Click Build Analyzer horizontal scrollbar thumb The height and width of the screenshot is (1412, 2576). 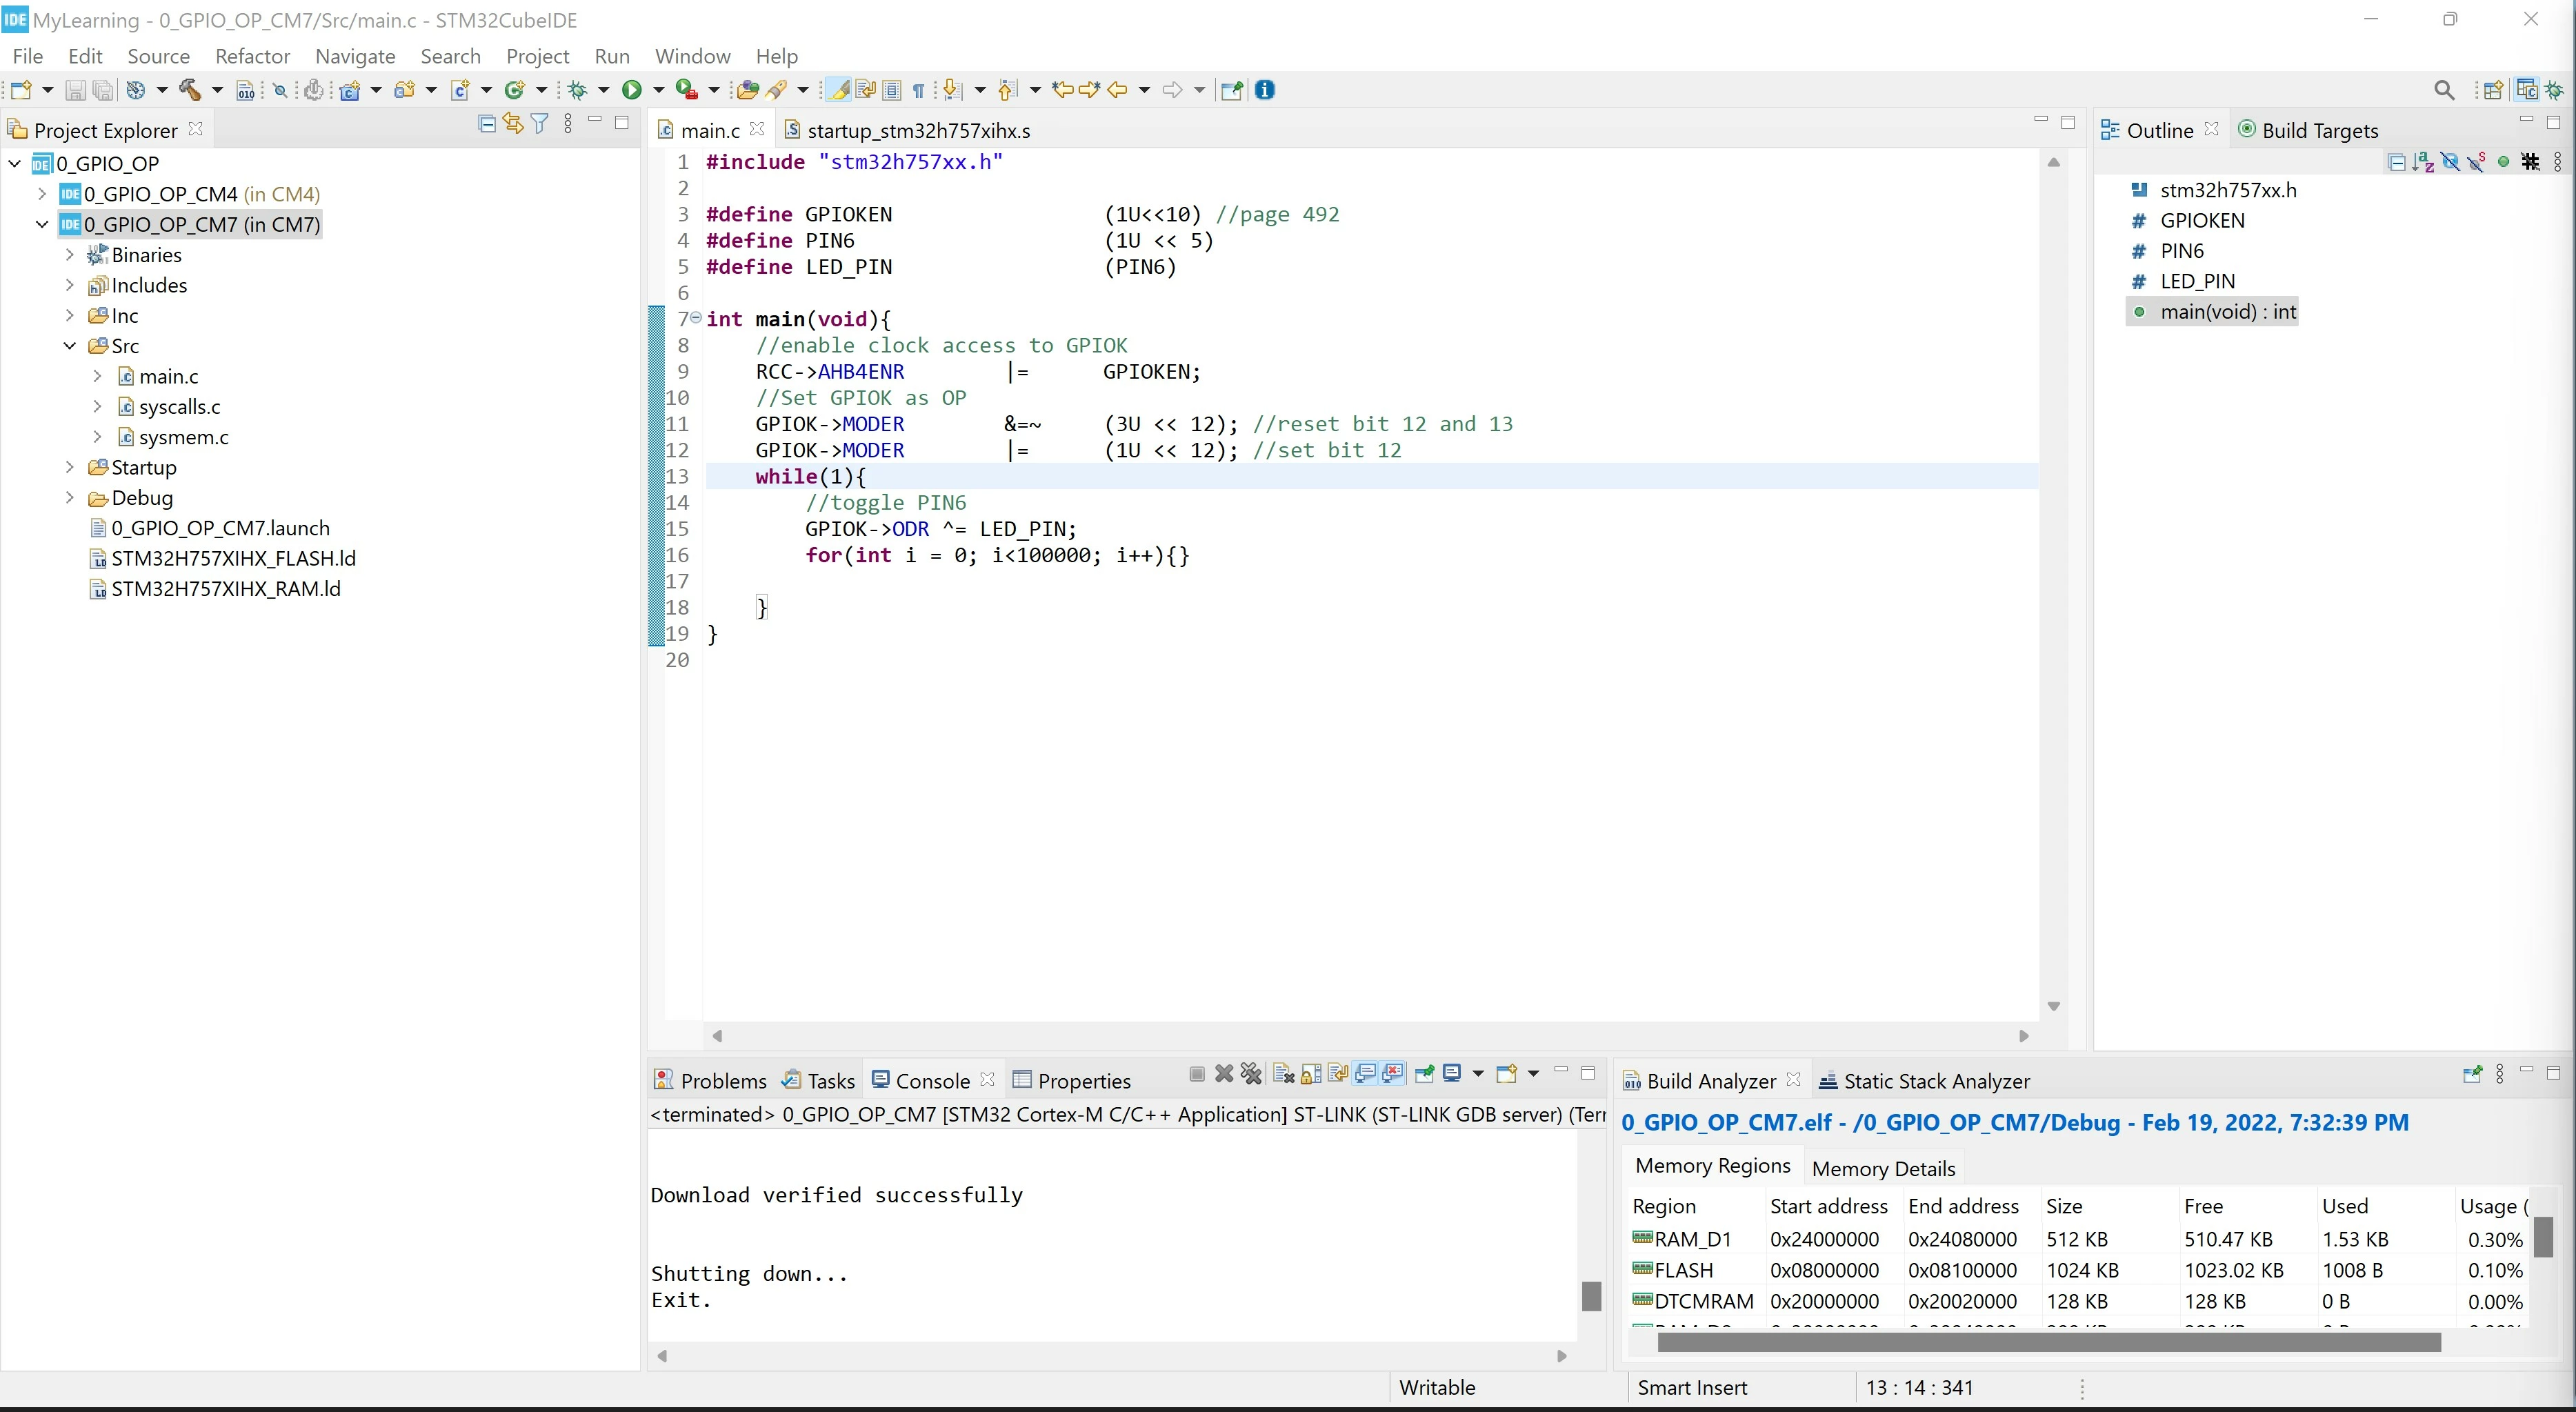[2048, 1343]
